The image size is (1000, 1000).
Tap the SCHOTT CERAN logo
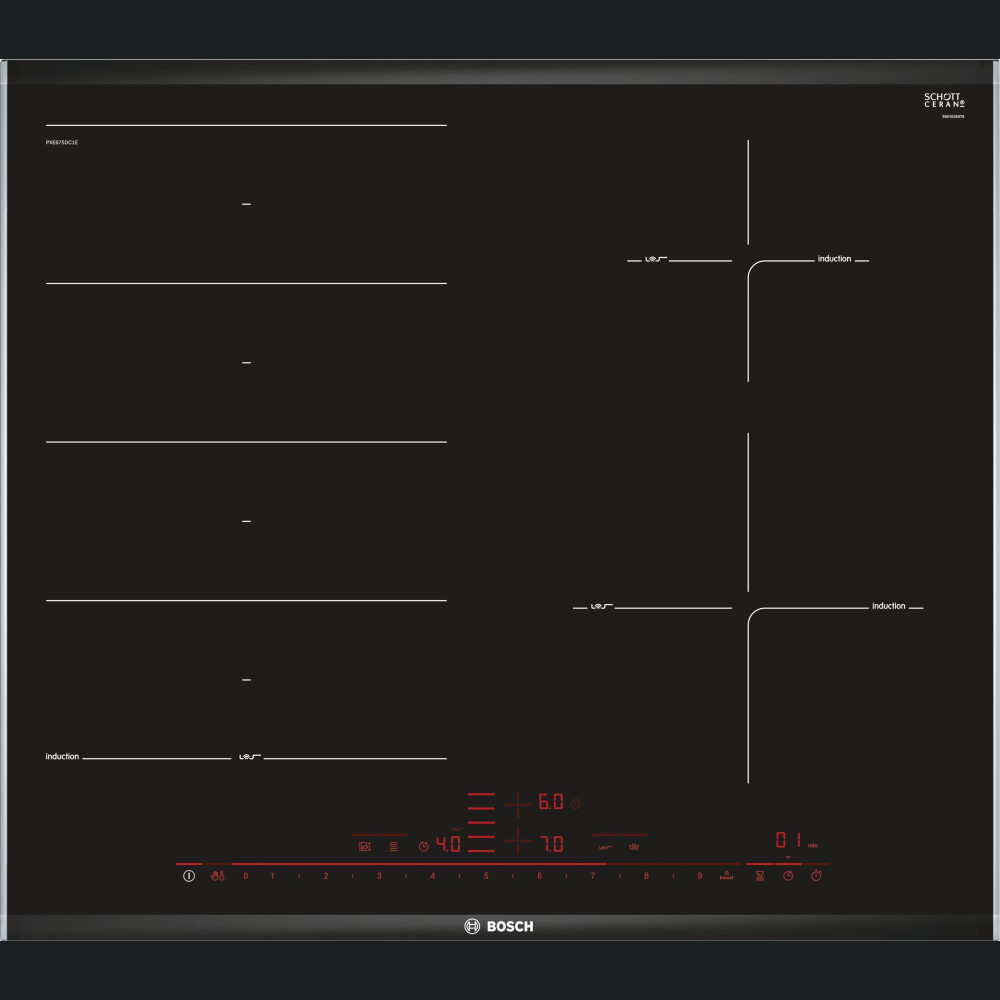[x=945, y=101]
